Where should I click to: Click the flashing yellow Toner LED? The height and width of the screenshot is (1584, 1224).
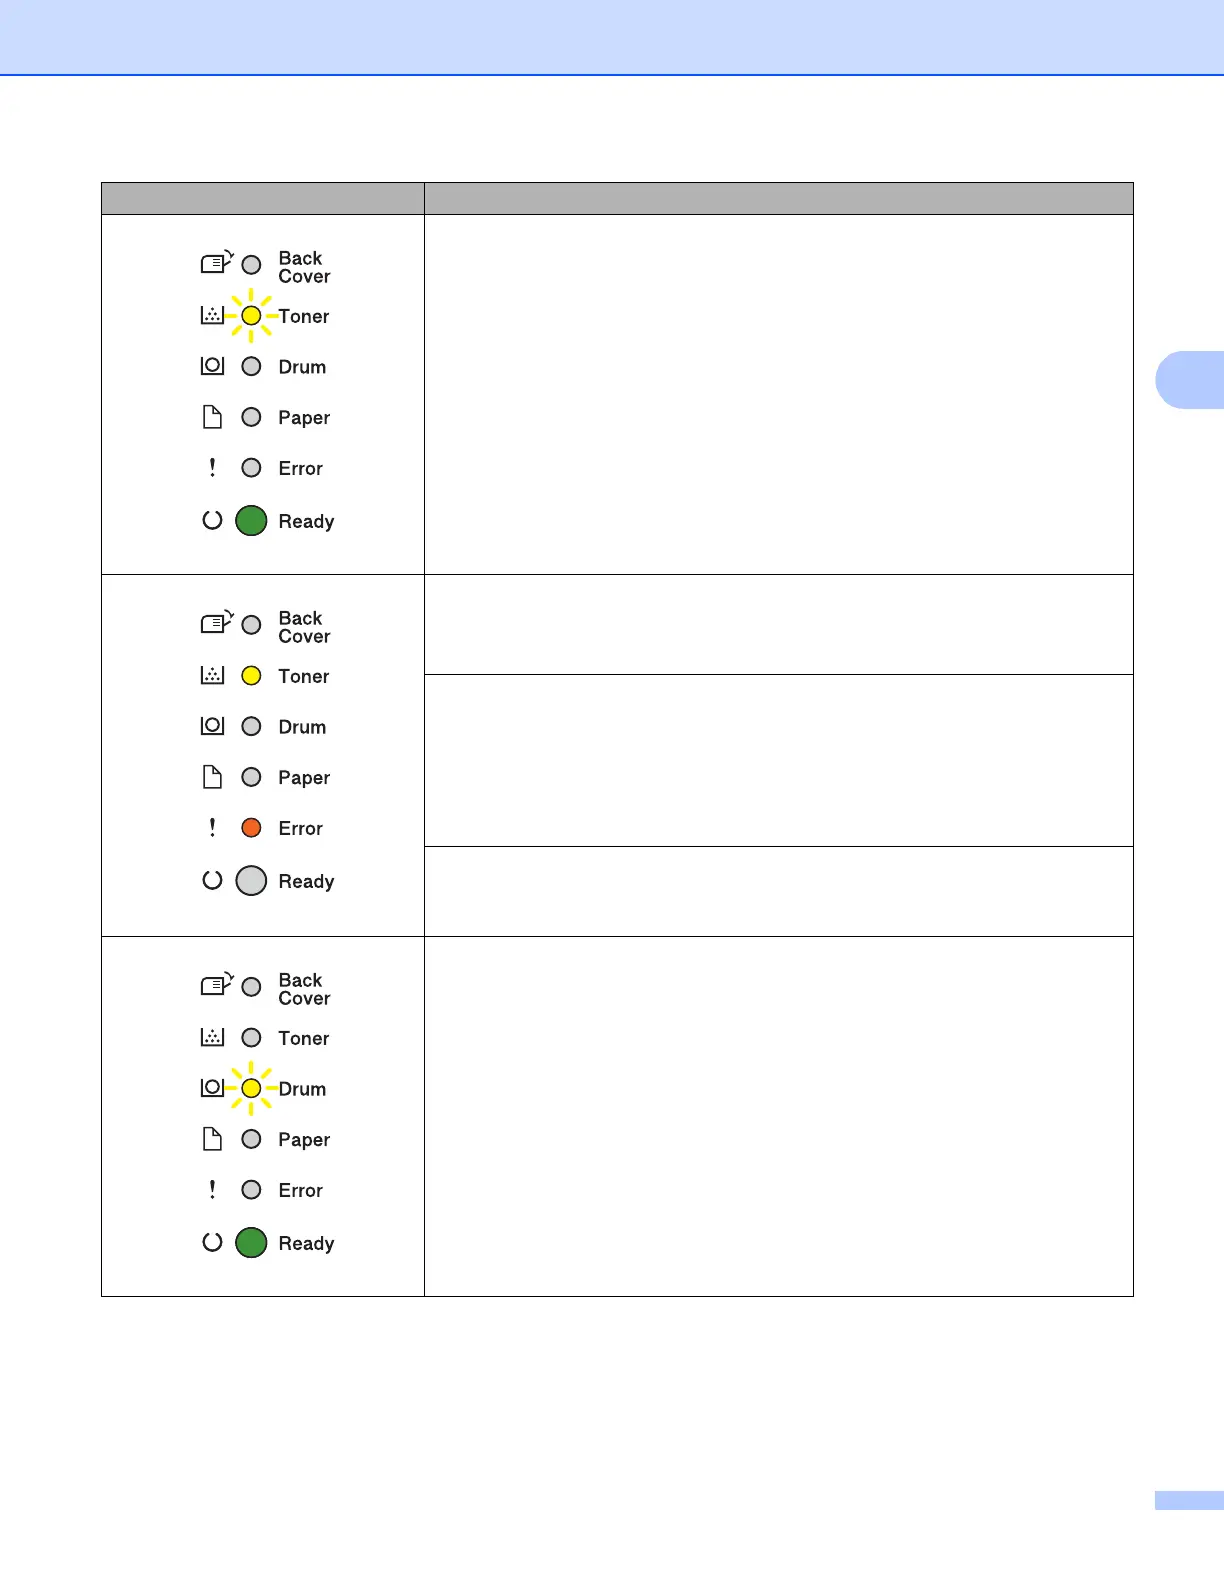[x=251, y=316]
